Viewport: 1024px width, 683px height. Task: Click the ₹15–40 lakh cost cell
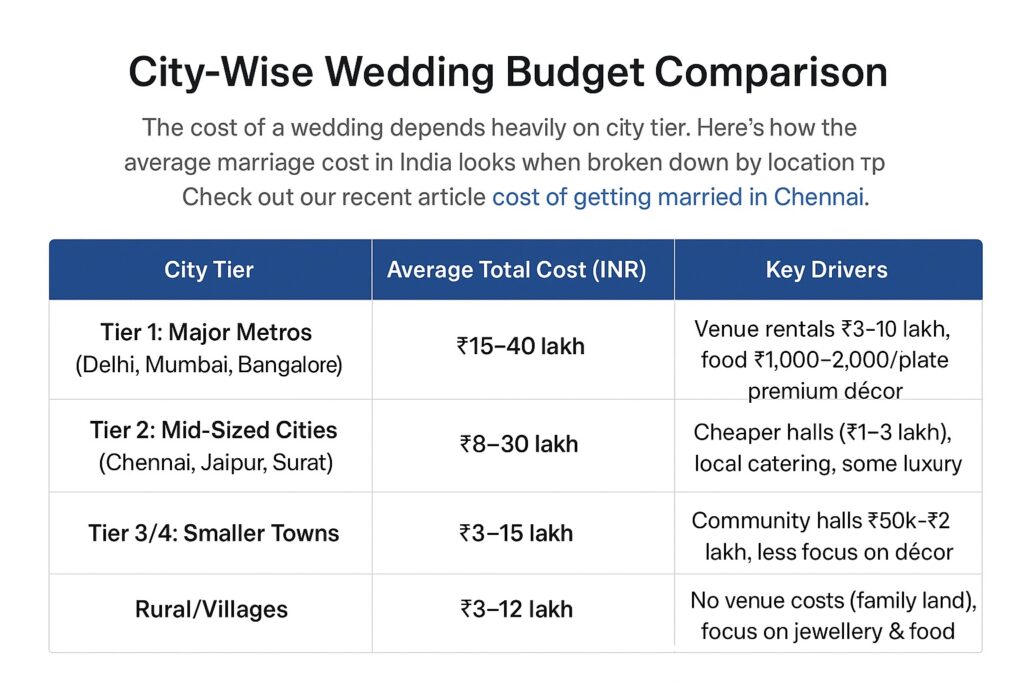(520, 347)
